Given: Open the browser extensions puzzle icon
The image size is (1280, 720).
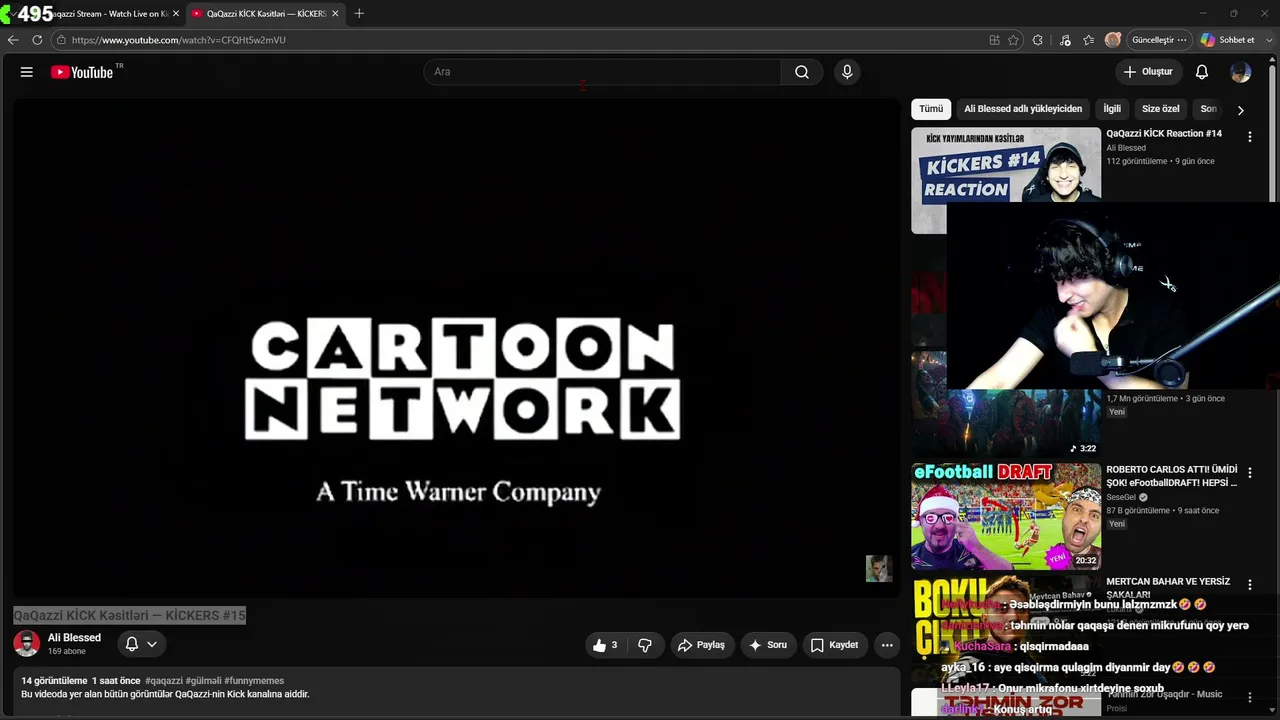Looking at the screenshot, I should [x=1037, y=40].
